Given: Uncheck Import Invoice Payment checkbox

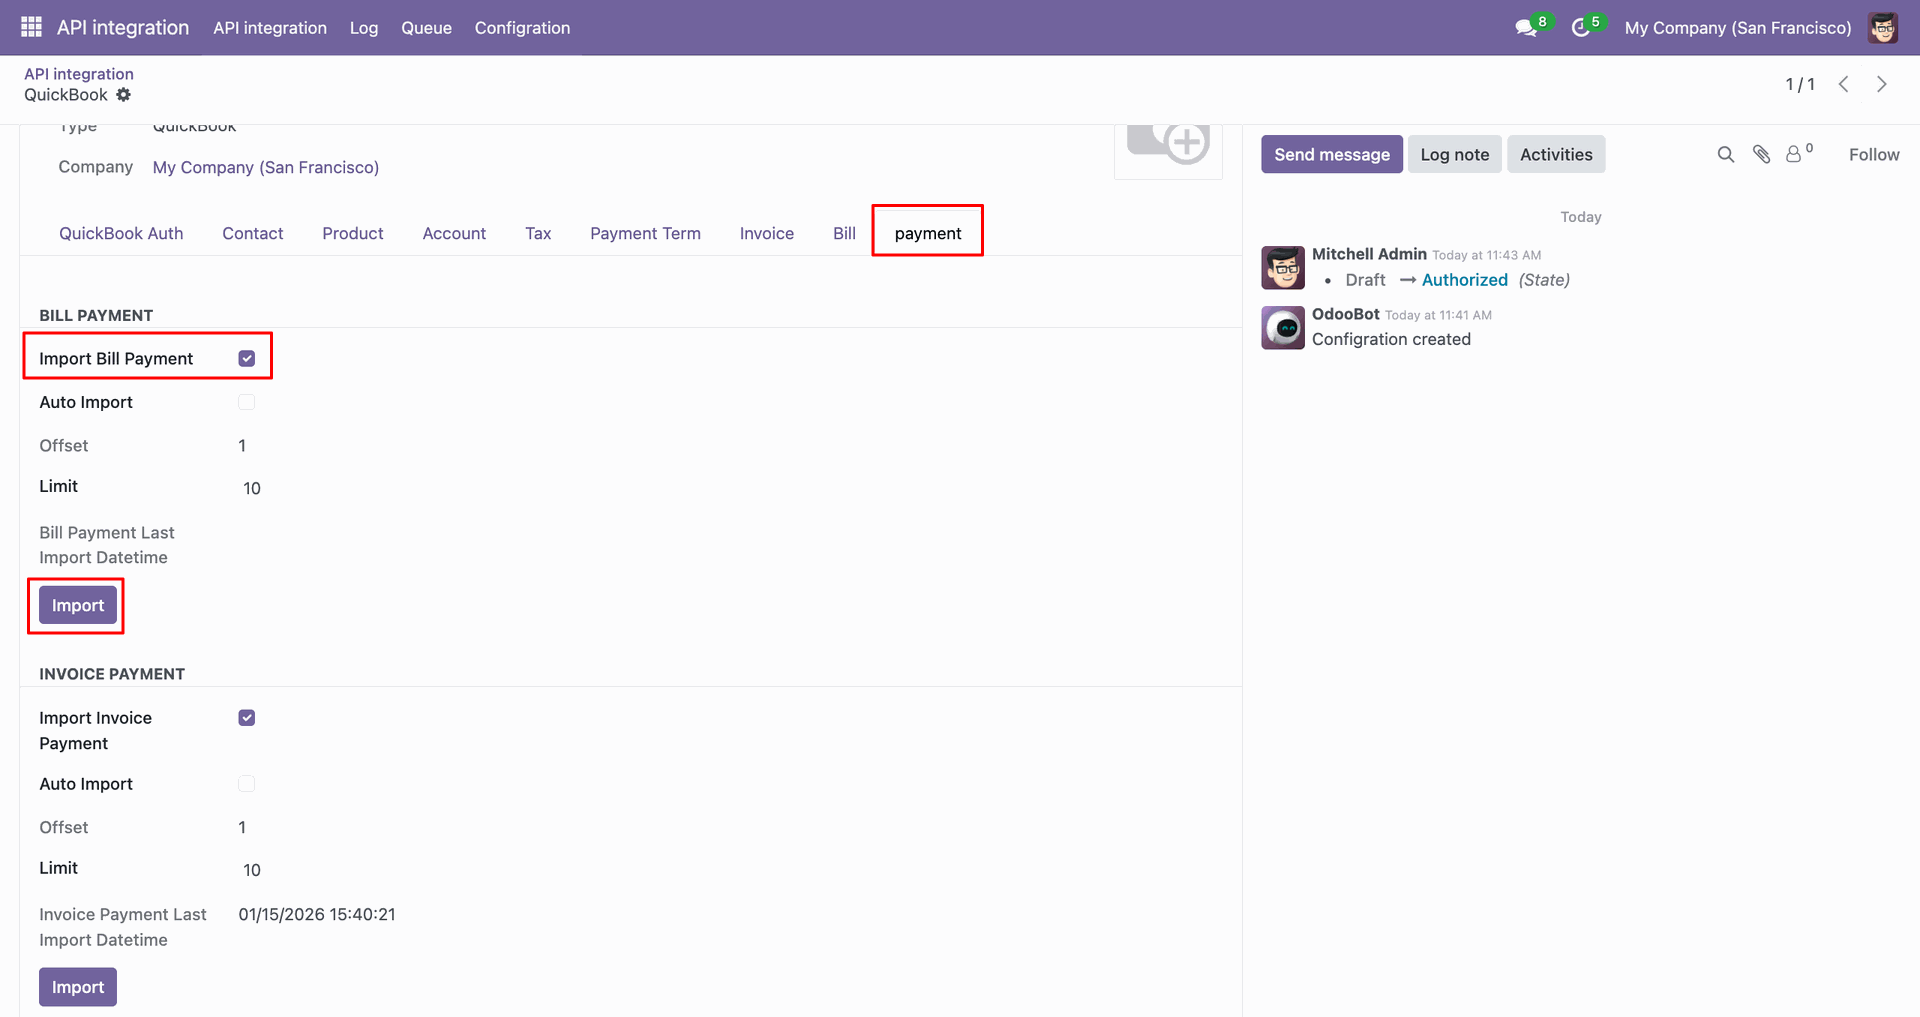Looking at the screenshot, I should click(x=247, y=718).
